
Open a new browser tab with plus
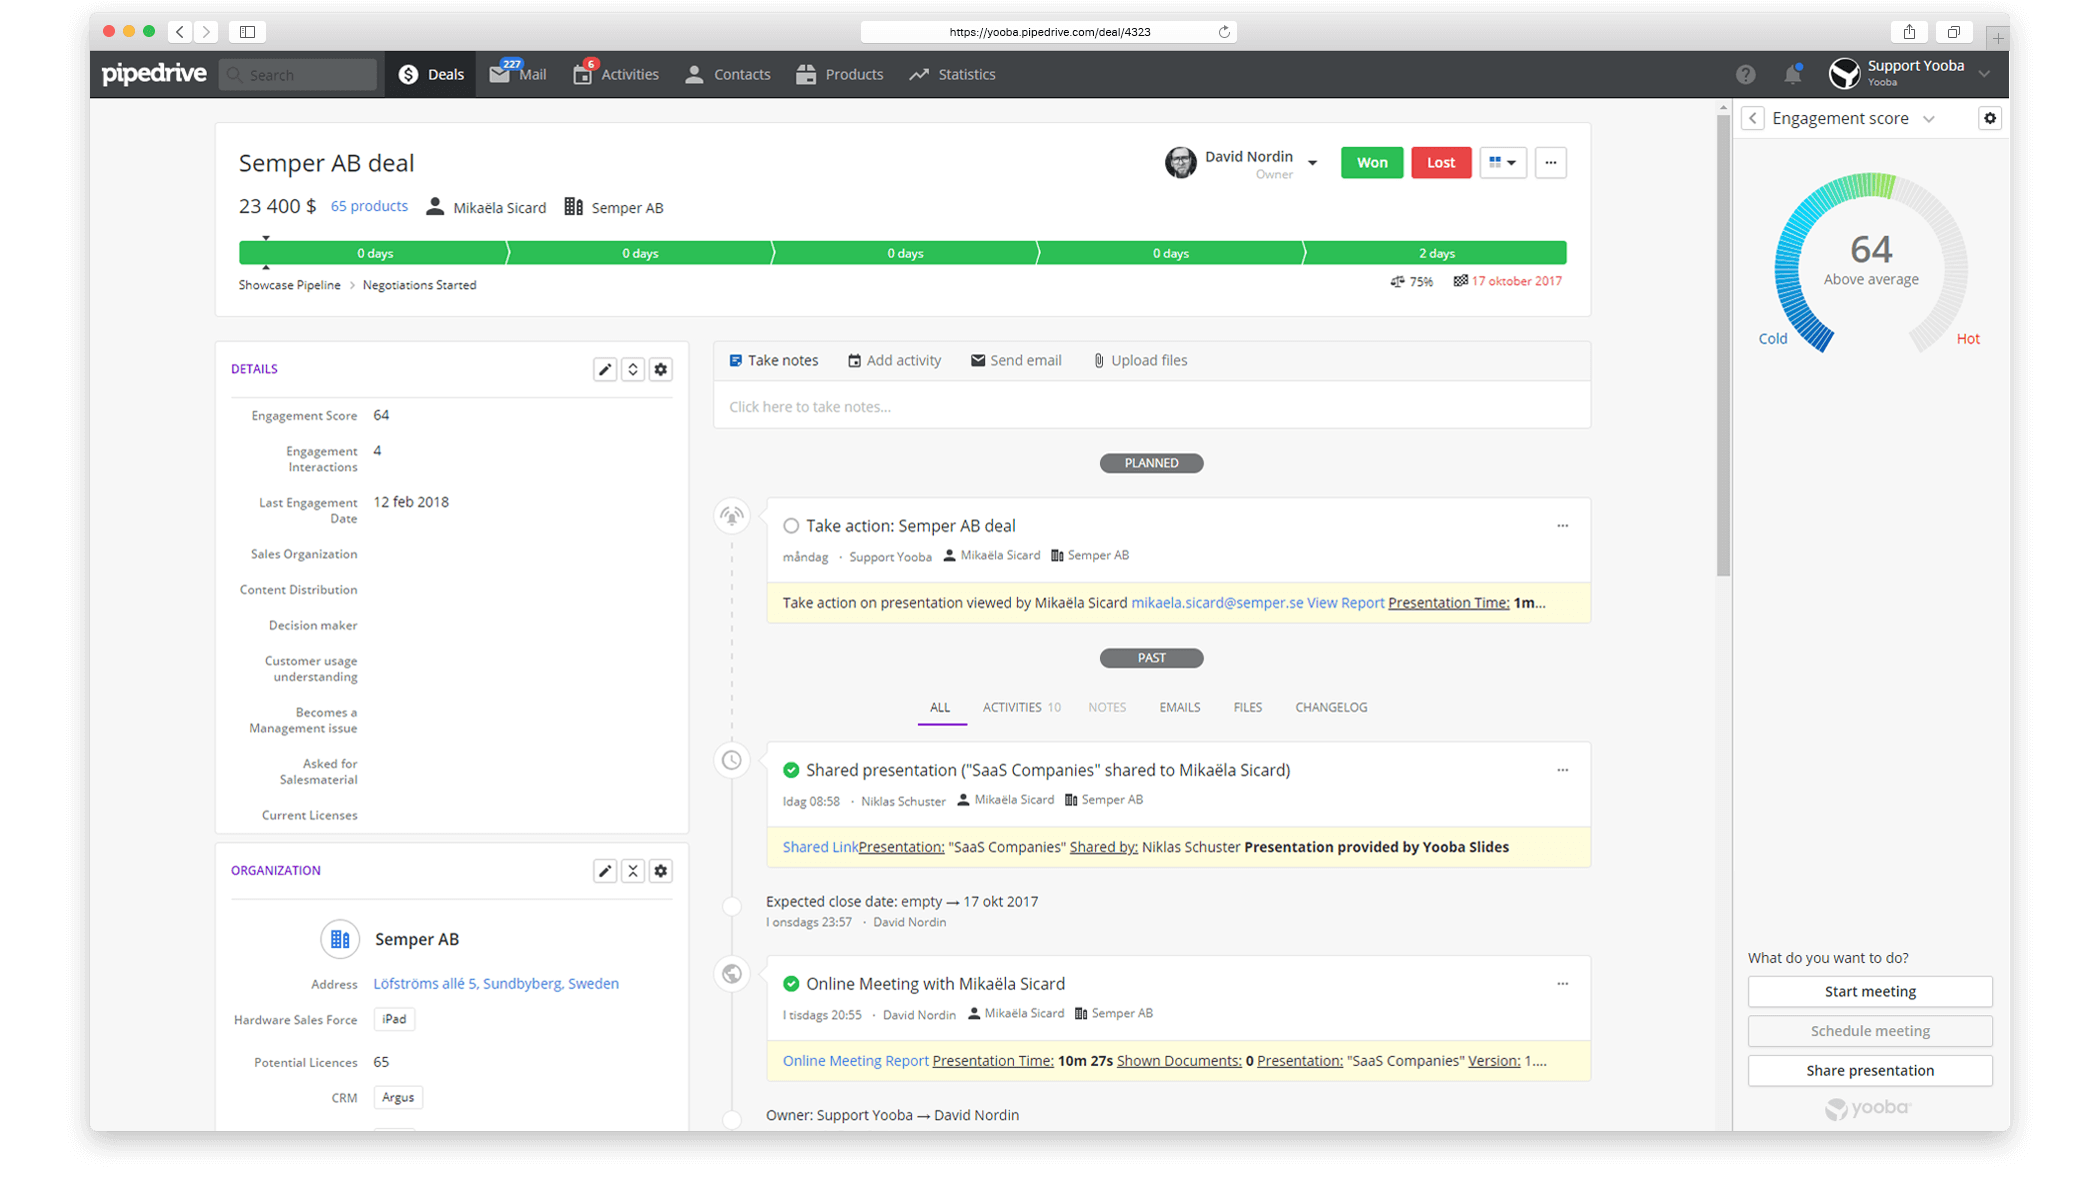pyautogui.click(x=1997, y=38)
